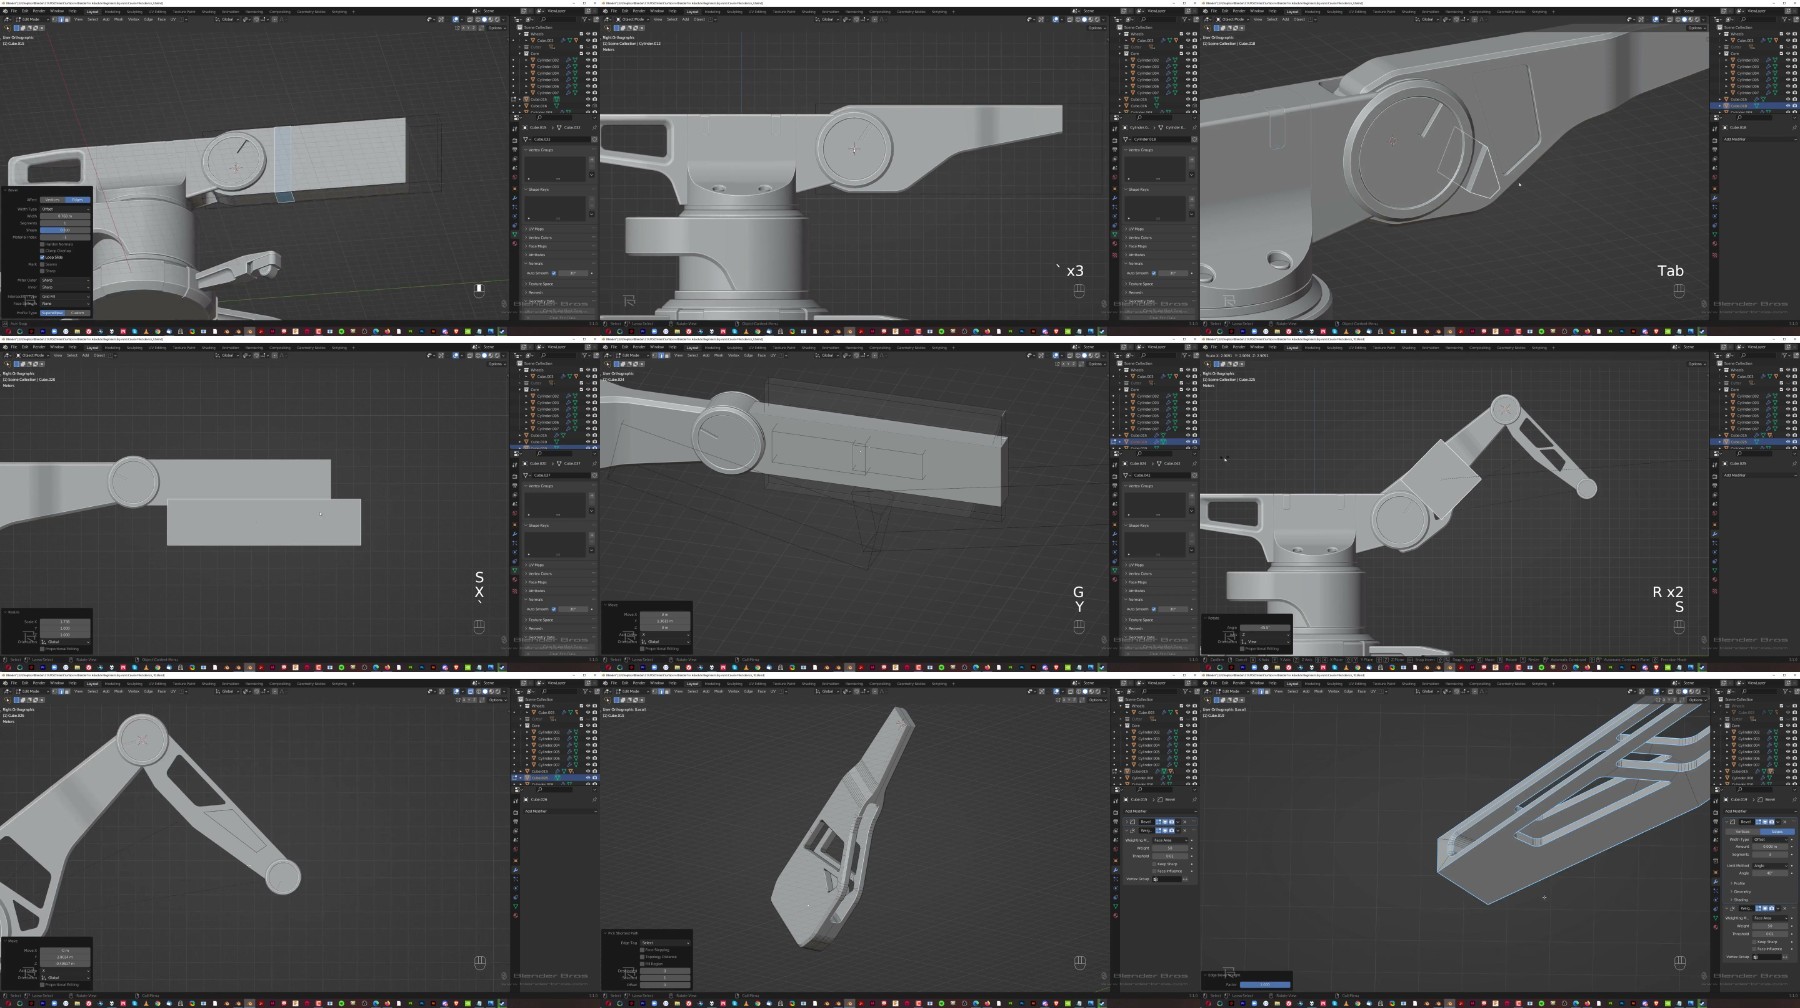Viewport: 1800px width, 1008px height.
Task: Open Scene properties tab in top-left window
Action: point(516,167)
